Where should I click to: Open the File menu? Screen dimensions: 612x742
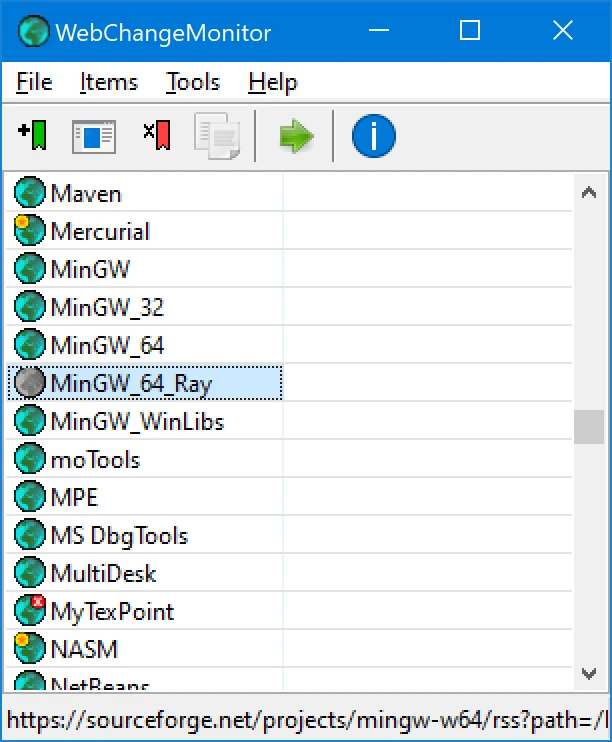34,82
